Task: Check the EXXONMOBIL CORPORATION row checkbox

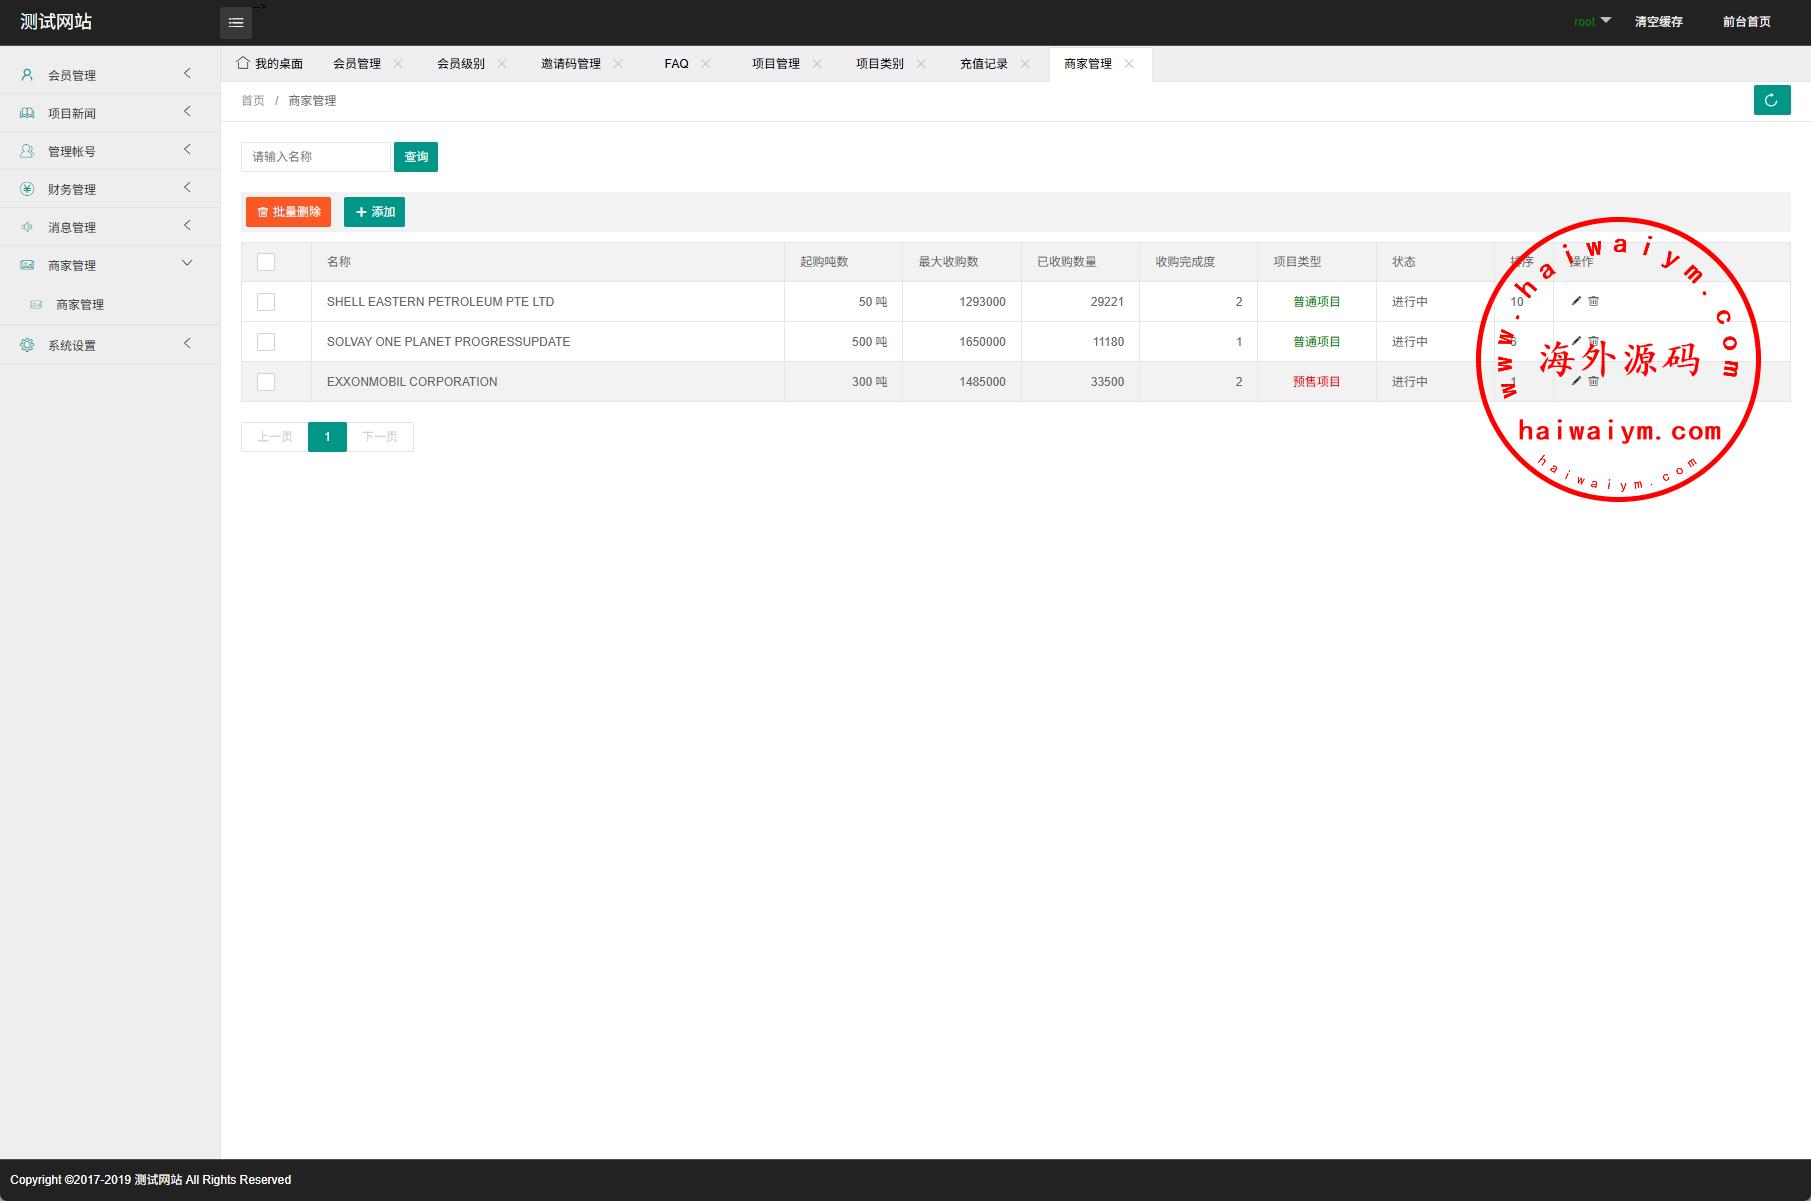Action: [x=266, y=382]
